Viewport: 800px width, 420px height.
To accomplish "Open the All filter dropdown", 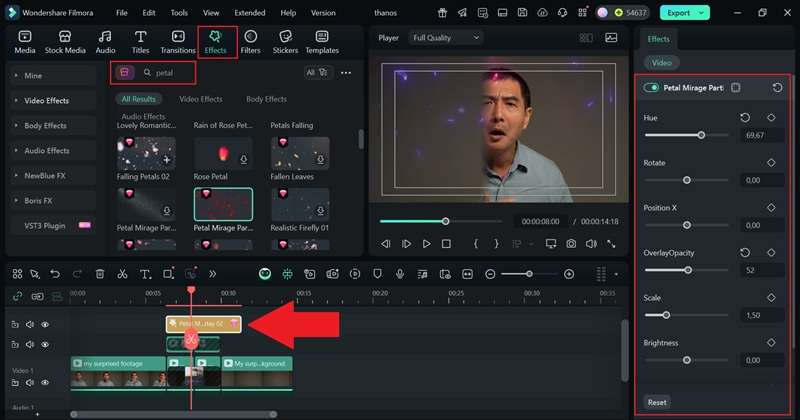I will tap(317, 72).
